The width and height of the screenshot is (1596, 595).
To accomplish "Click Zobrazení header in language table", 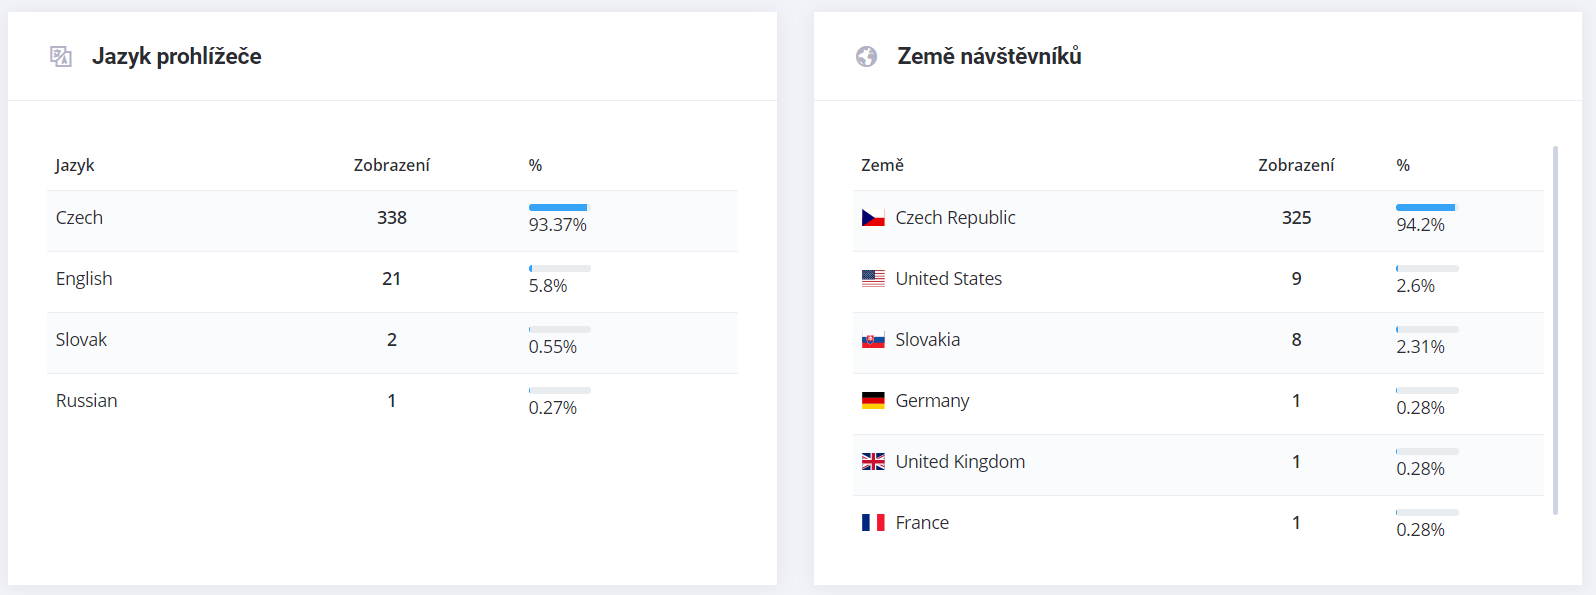I will (392, 165).
